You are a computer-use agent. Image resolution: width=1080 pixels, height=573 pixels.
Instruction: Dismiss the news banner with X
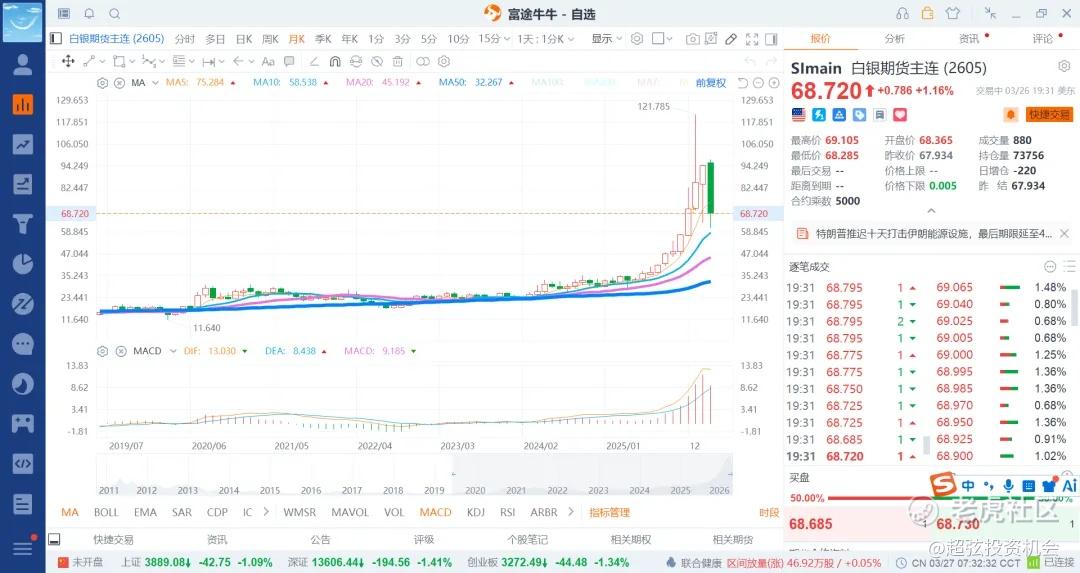(1064, 234)
